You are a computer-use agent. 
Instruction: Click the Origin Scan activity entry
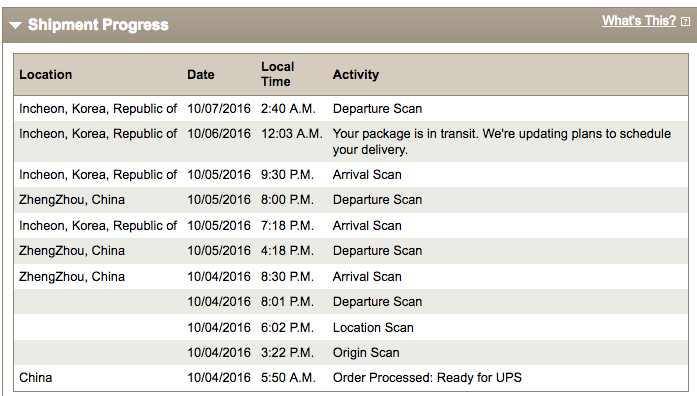(366, 353)
